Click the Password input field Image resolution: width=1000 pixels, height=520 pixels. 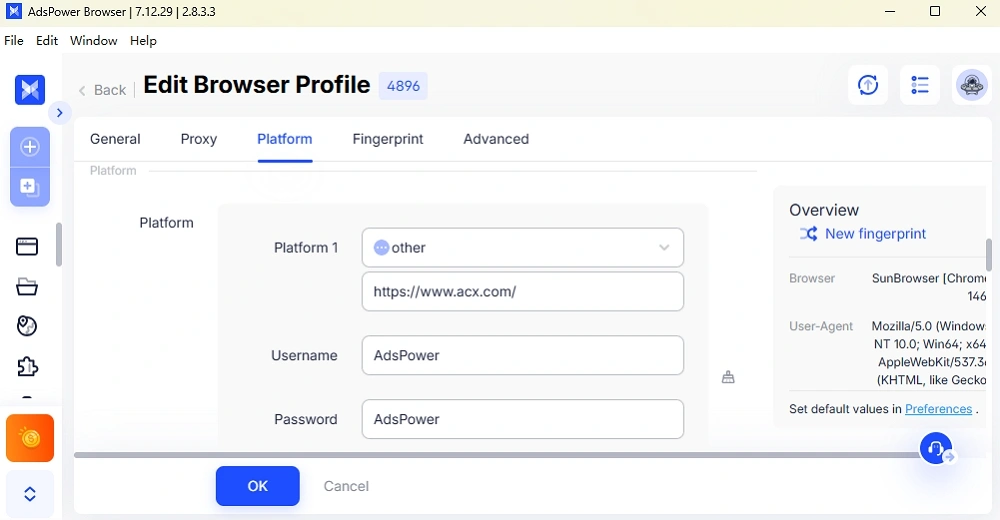(x=522, y=419)
